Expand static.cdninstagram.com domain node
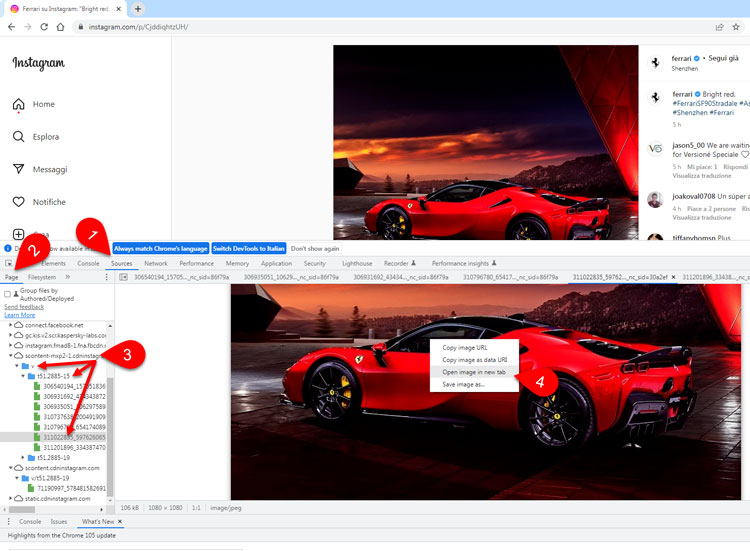This screenshot has width=750, height=551. [x=11, y=498]
